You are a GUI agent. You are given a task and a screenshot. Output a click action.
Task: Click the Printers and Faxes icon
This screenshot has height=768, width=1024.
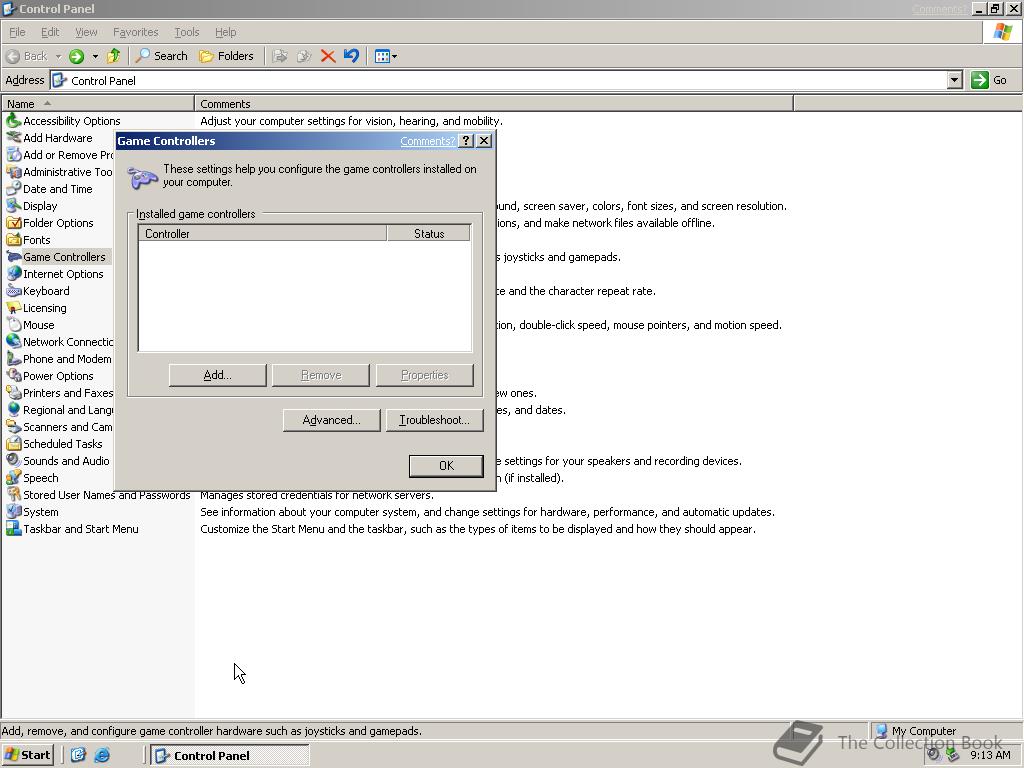13,392
